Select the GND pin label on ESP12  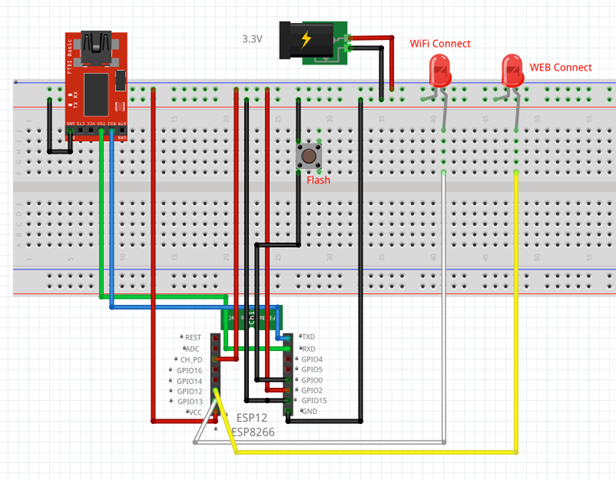click(x=309, y=412)
